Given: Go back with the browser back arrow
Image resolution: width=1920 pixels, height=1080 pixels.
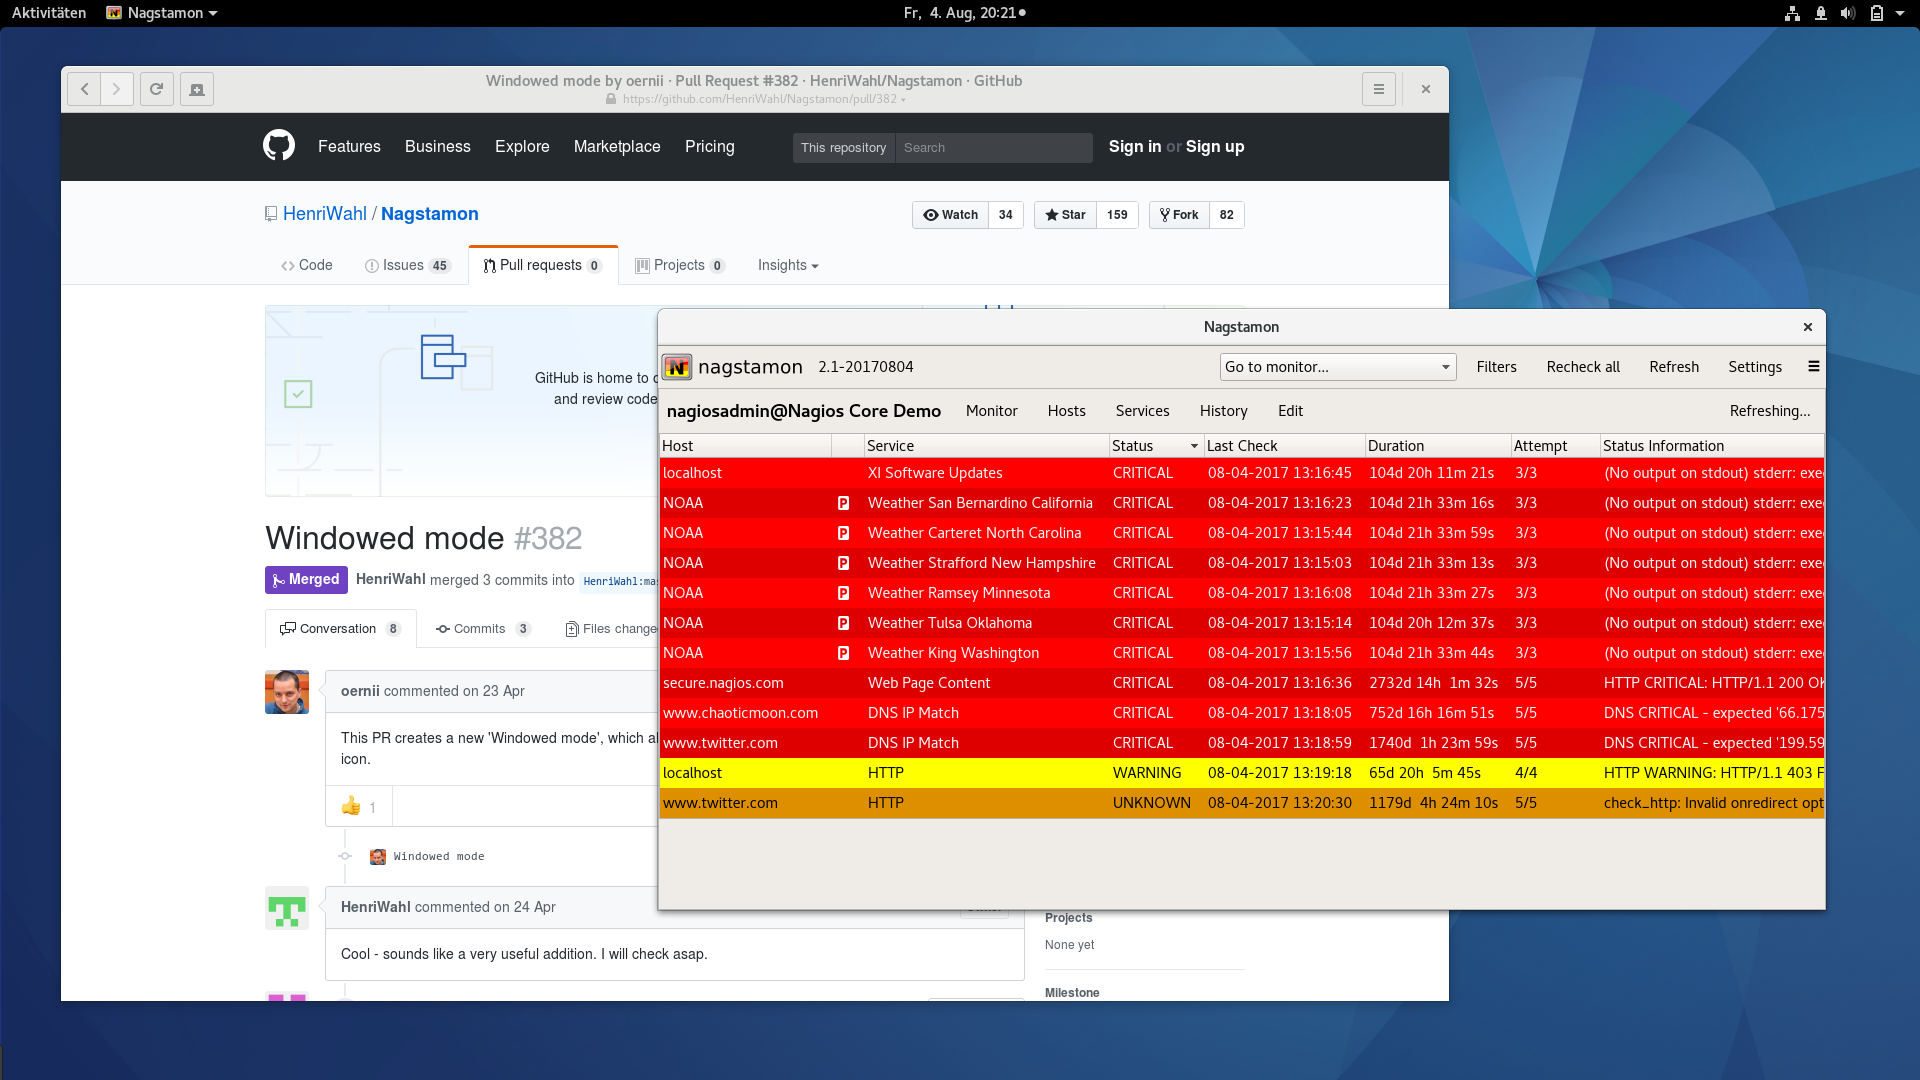Looking at the screenshot, I should point(85,89).
